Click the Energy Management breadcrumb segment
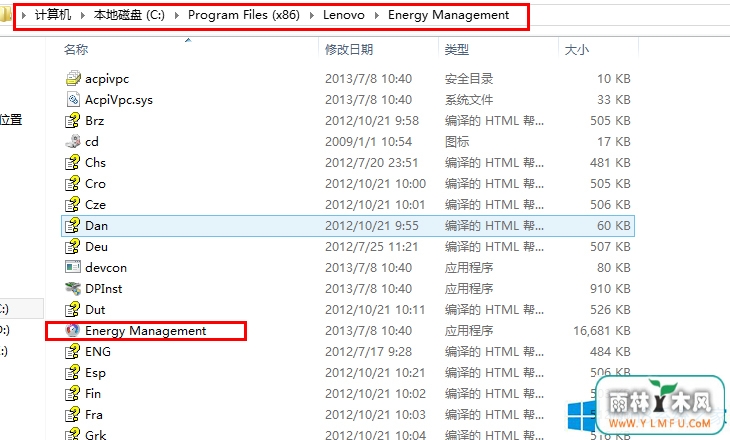 [x=448, y=15]
